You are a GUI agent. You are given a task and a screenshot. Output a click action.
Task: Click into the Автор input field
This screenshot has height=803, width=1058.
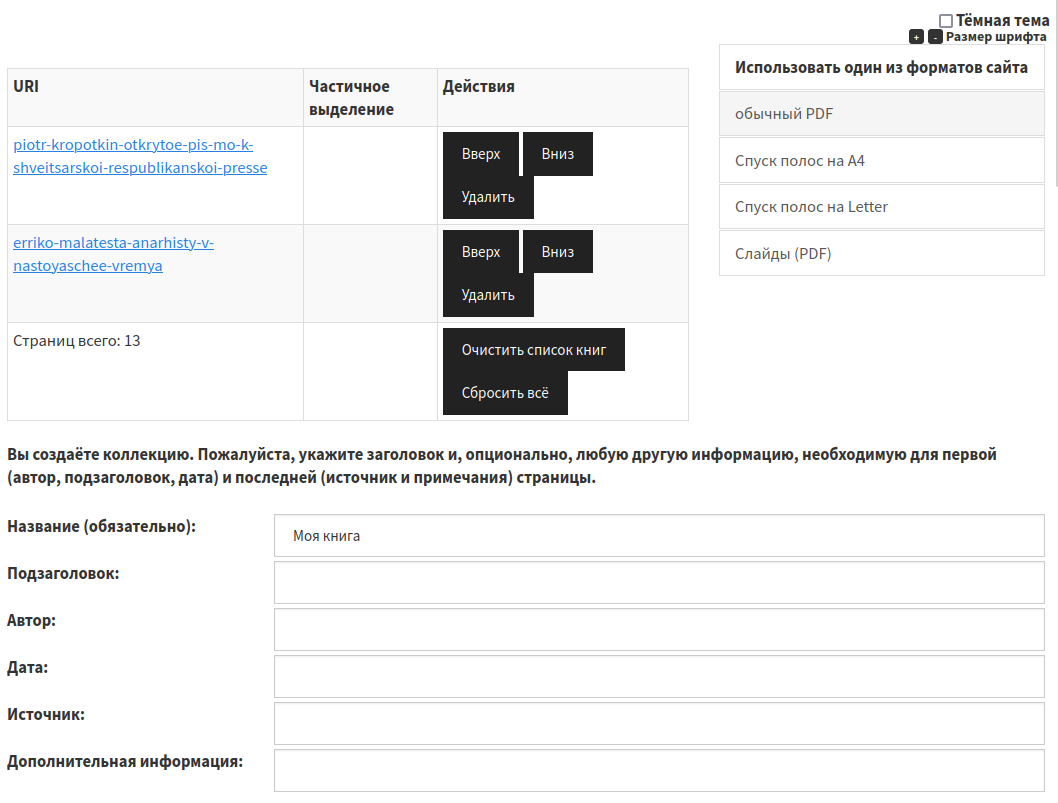(659, 630)
